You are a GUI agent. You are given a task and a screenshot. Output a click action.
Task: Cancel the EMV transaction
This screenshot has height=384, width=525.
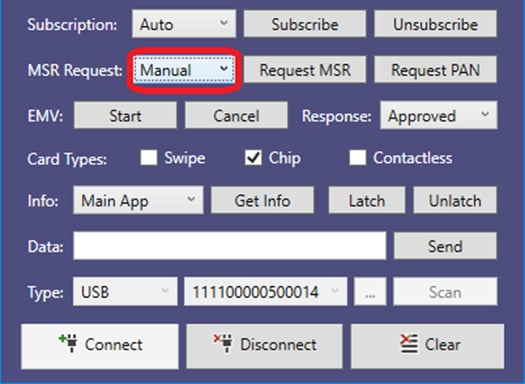click(x=236, y=116)
